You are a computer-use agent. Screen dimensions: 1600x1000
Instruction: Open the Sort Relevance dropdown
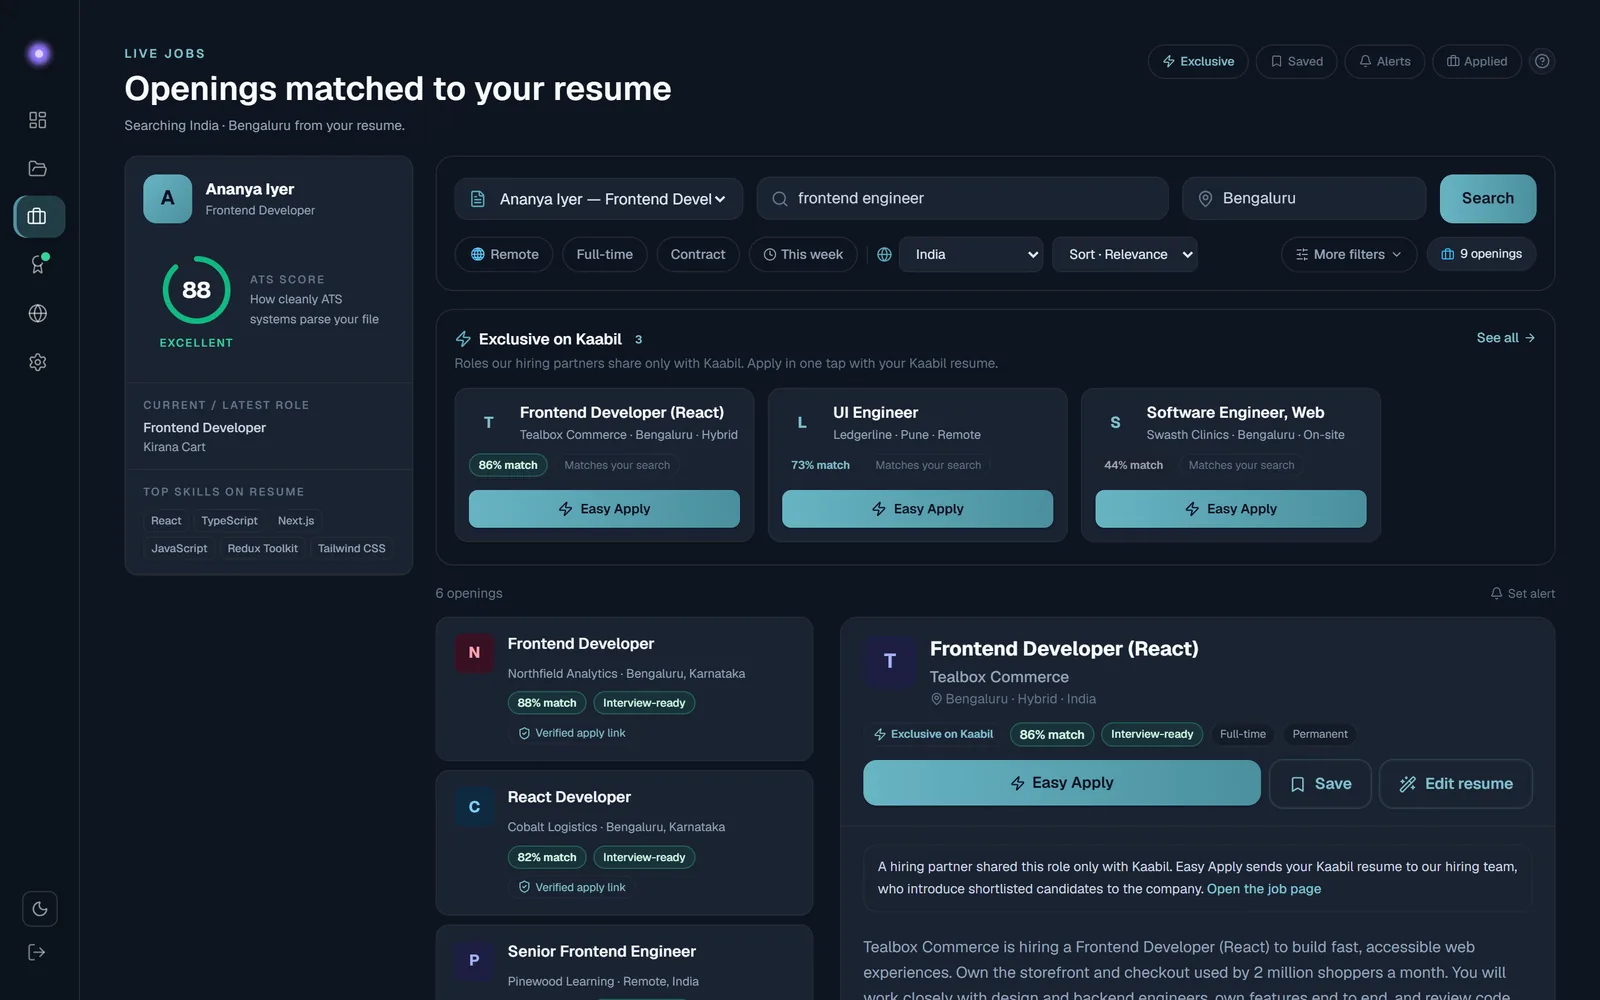click(1125, 254)
